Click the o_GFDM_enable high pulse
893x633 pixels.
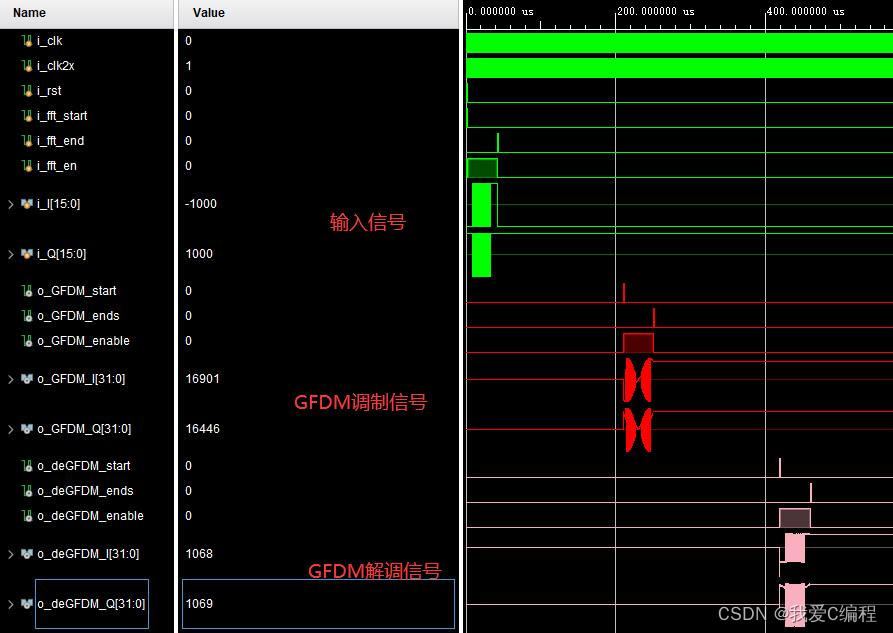click(x=638, y=343)
